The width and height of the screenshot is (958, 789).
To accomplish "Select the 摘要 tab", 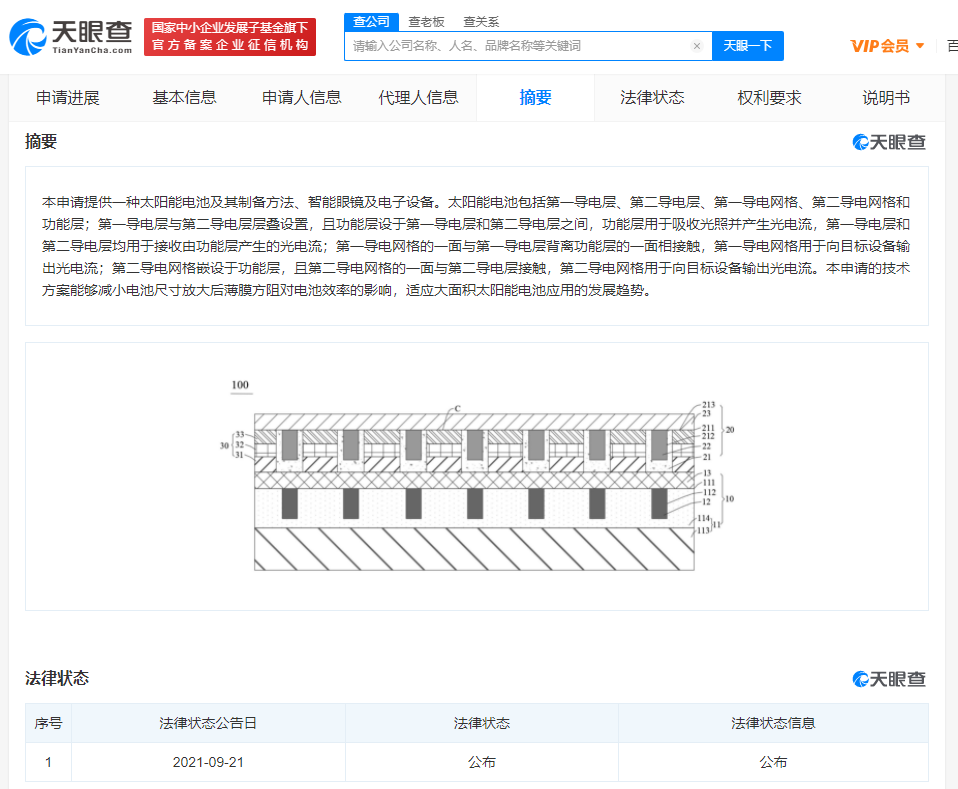I will 535,98.
